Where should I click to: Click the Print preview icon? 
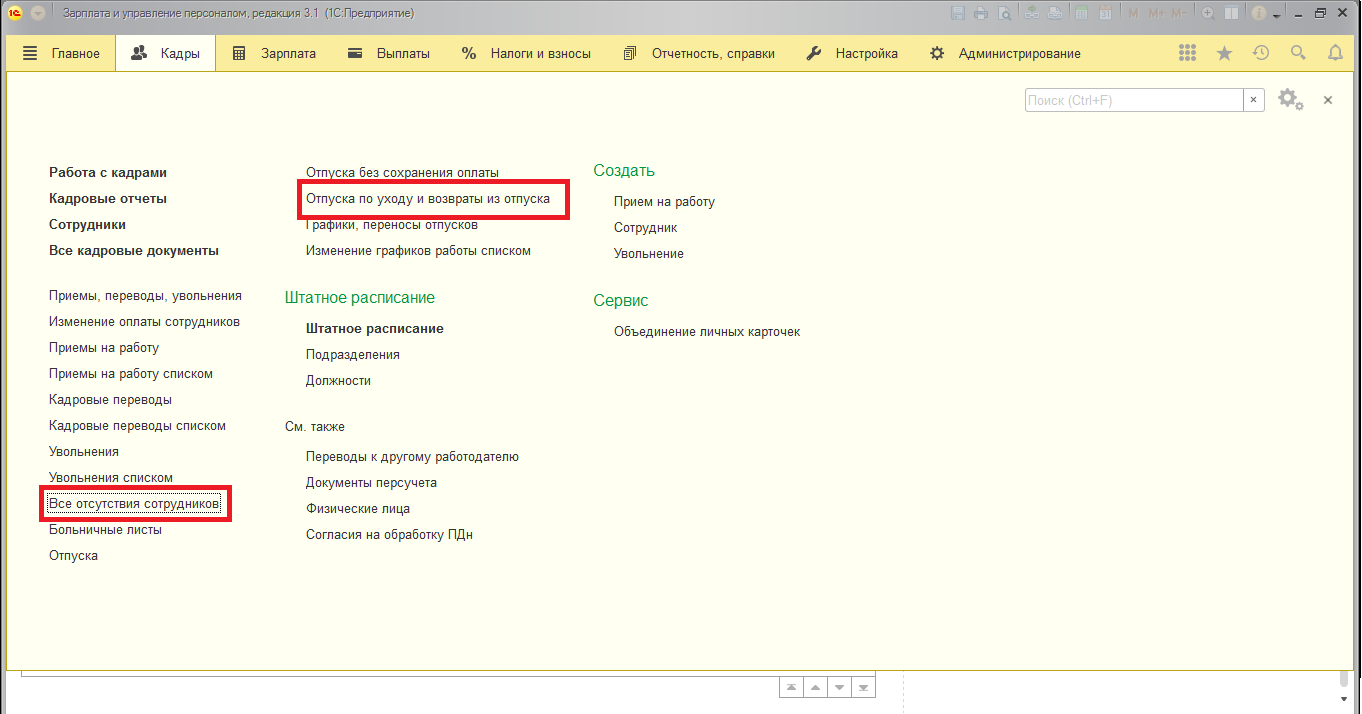[x=1004, y=13]
